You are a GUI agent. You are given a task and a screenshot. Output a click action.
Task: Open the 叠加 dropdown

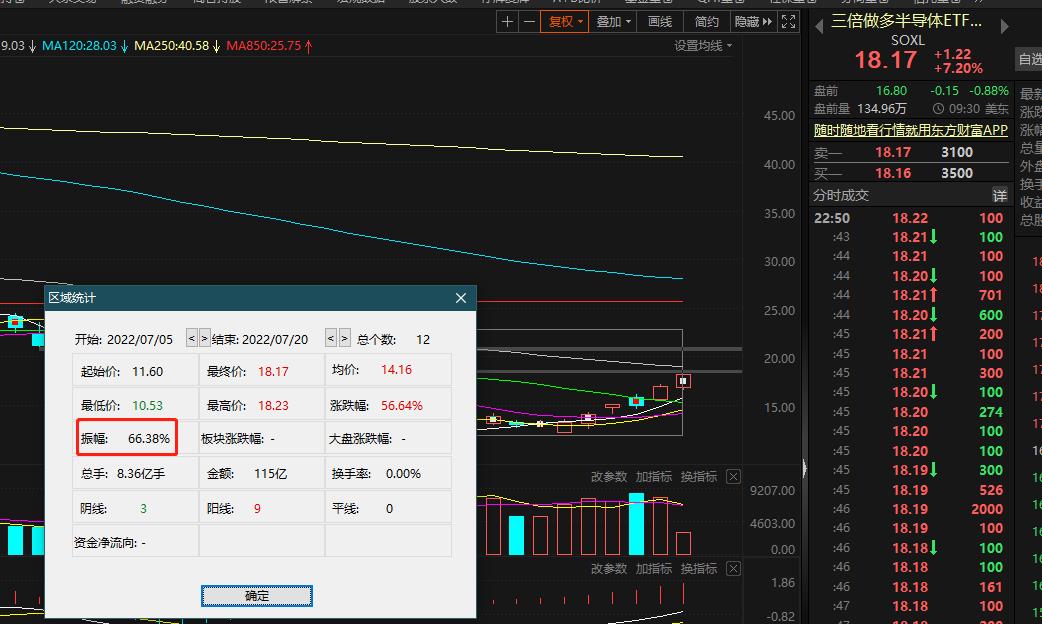pyautogui.click(x=614, y=21)
